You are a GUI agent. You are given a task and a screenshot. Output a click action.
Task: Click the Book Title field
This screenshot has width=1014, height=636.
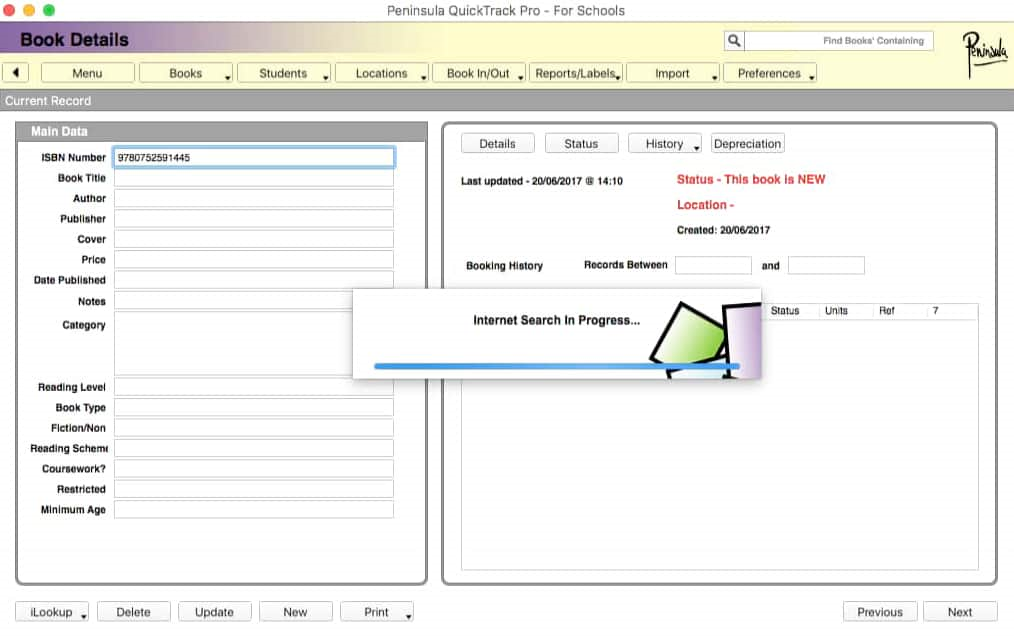click(x=254, y=178)
